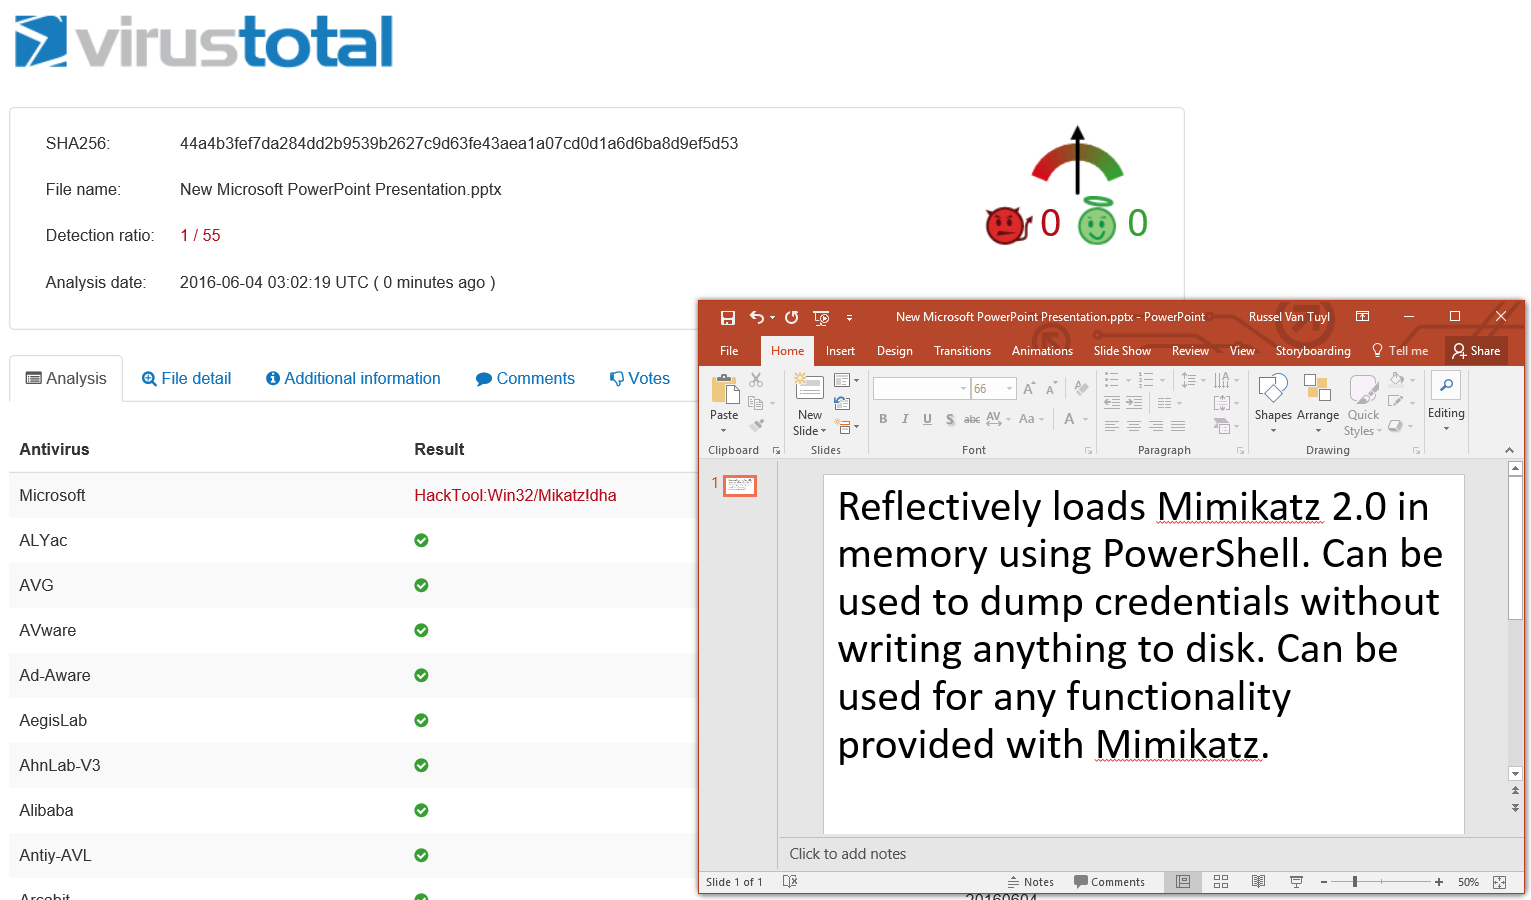Open the Animations ribbon tab
This screenshot has width=1531, height=900.
pos(1042,351)
